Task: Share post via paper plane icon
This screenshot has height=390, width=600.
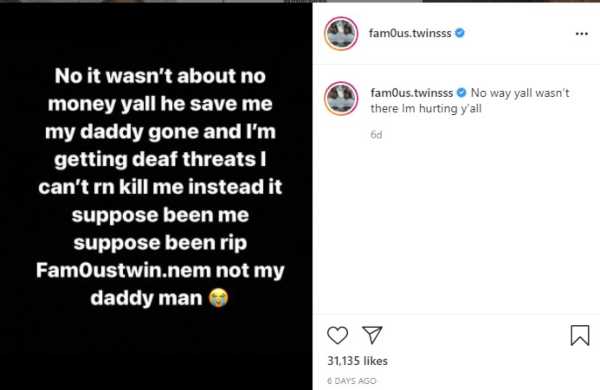Action: click(x=372, y=335)
